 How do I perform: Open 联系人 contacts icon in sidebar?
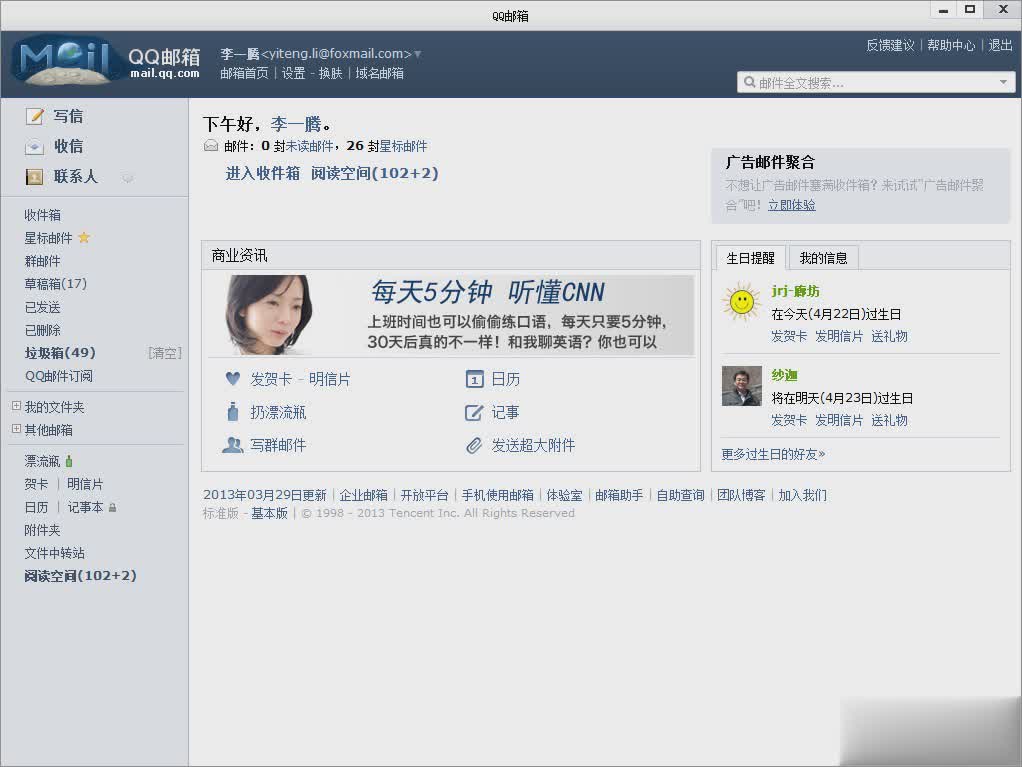click(x=34, y=177)
